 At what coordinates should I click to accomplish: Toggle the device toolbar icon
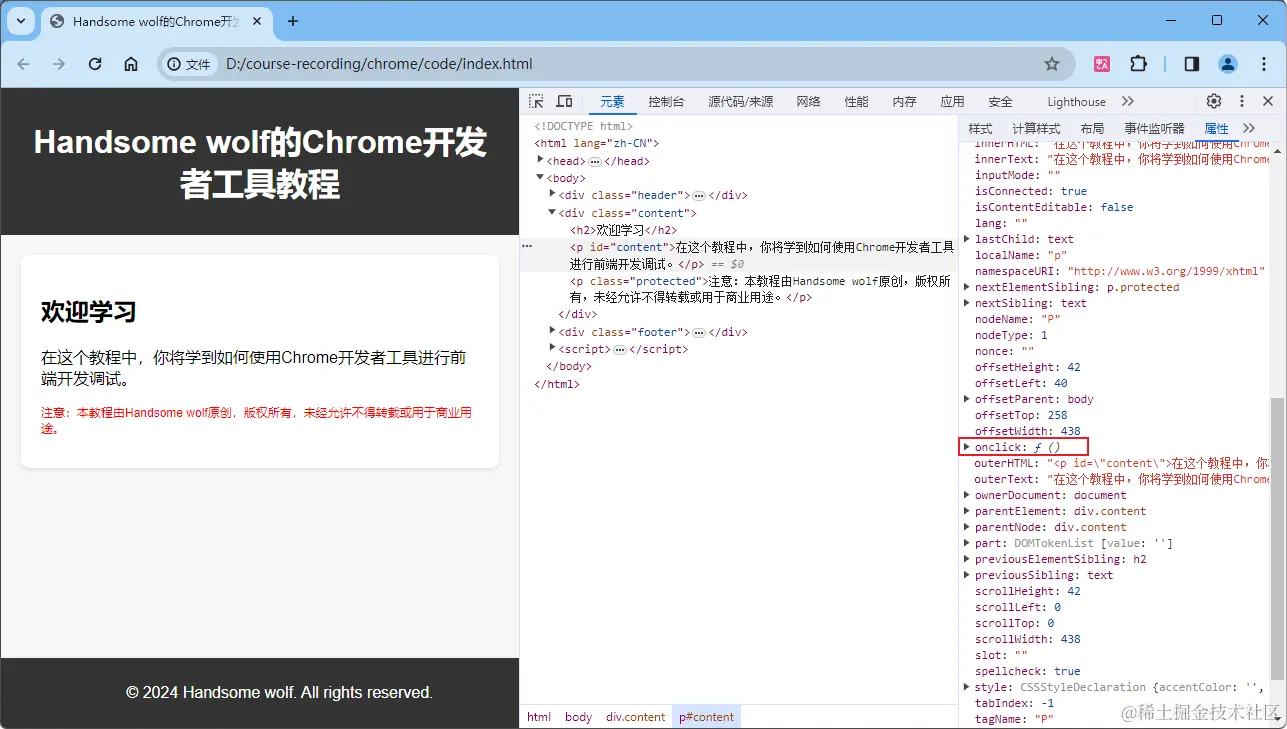pyautogui.click(x=564, y=101)
